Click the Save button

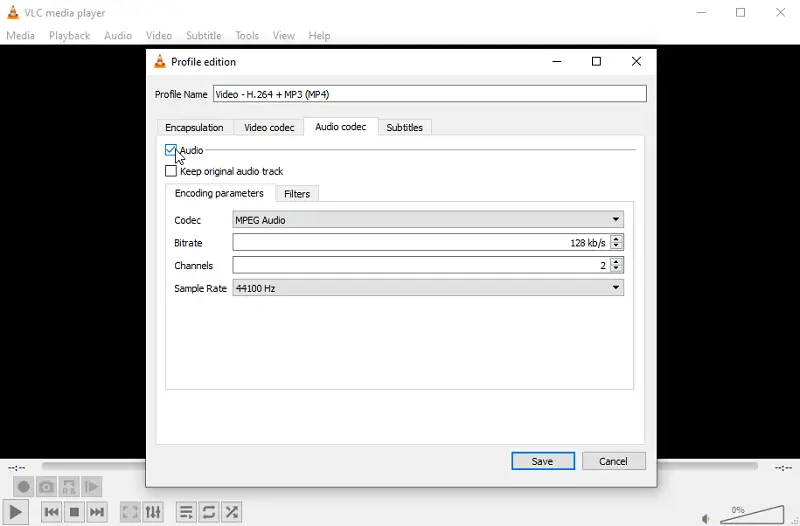click(x=542, y=461)
